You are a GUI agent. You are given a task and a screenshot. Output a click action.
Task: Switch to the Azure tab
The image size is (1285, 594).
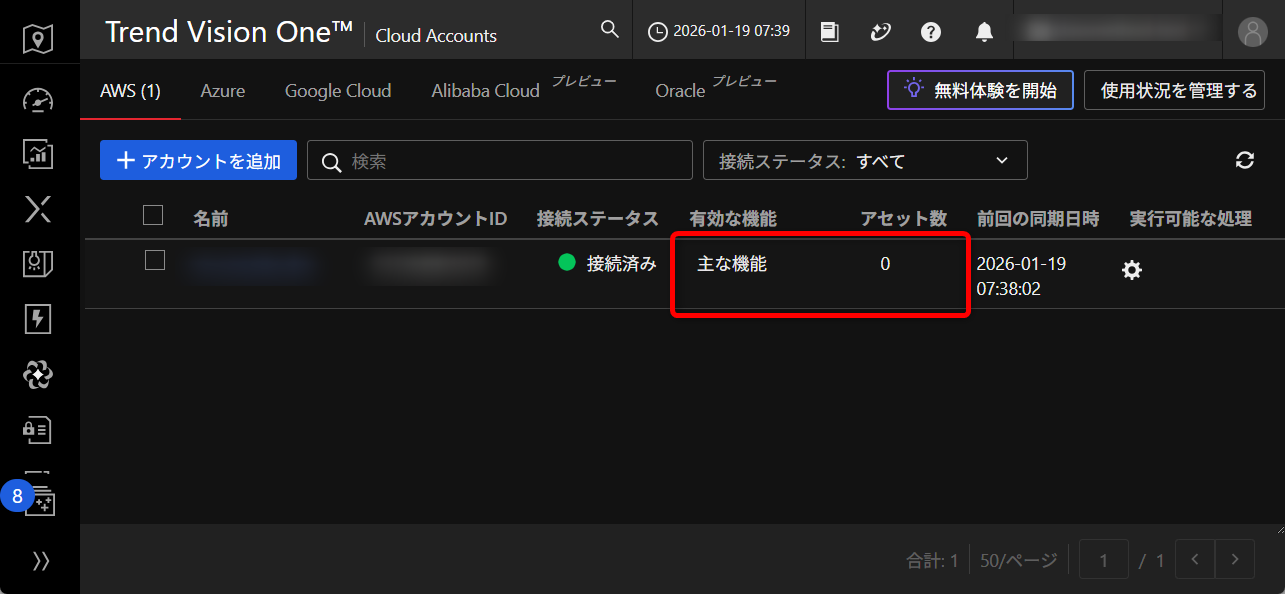tap(222, 91)
